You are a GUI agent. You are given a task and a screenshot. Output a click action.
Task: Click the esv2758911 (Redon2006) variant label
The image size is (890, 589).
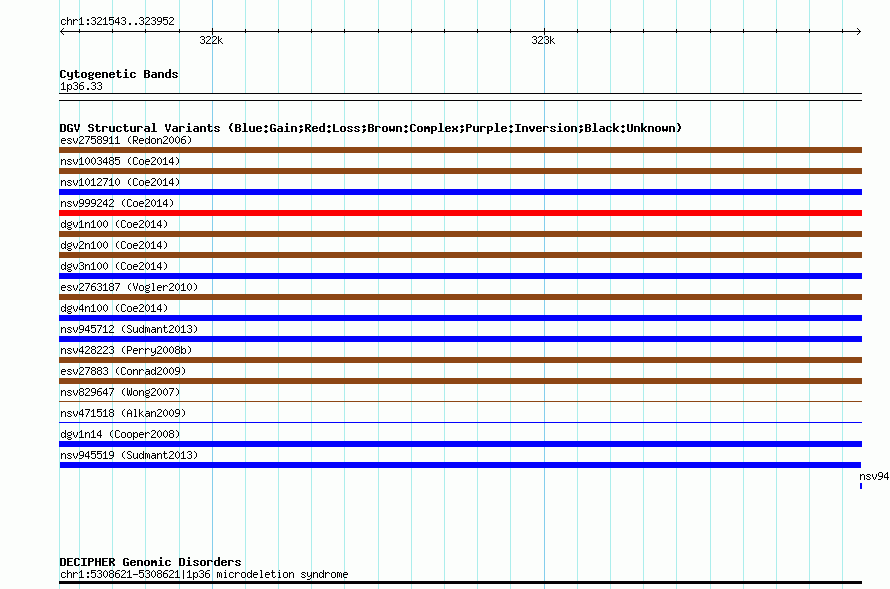[126, 140]
